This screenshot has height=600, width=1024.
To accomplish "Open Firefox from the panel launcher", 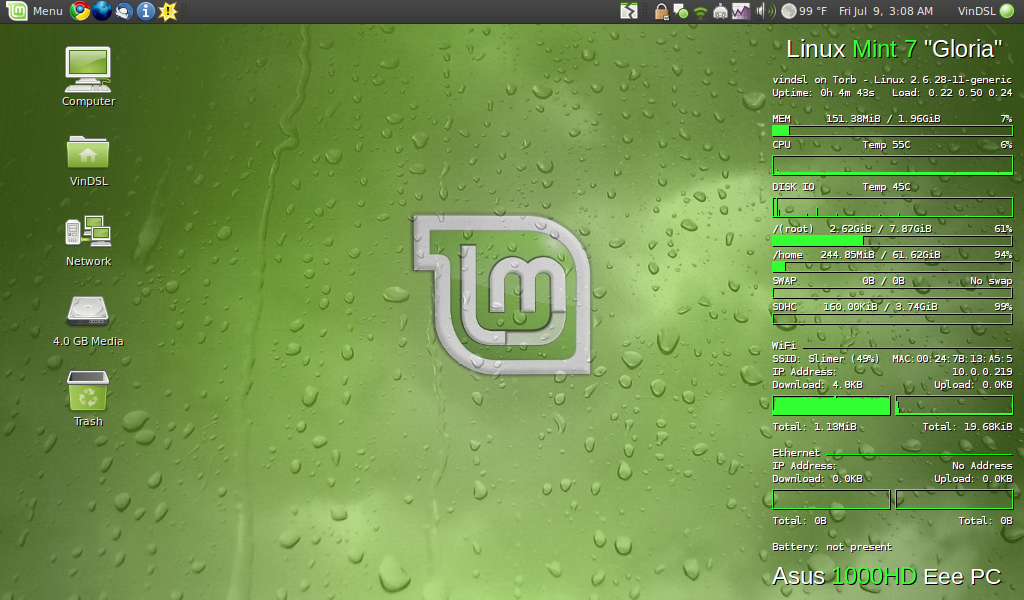I will tap(102, 12).
